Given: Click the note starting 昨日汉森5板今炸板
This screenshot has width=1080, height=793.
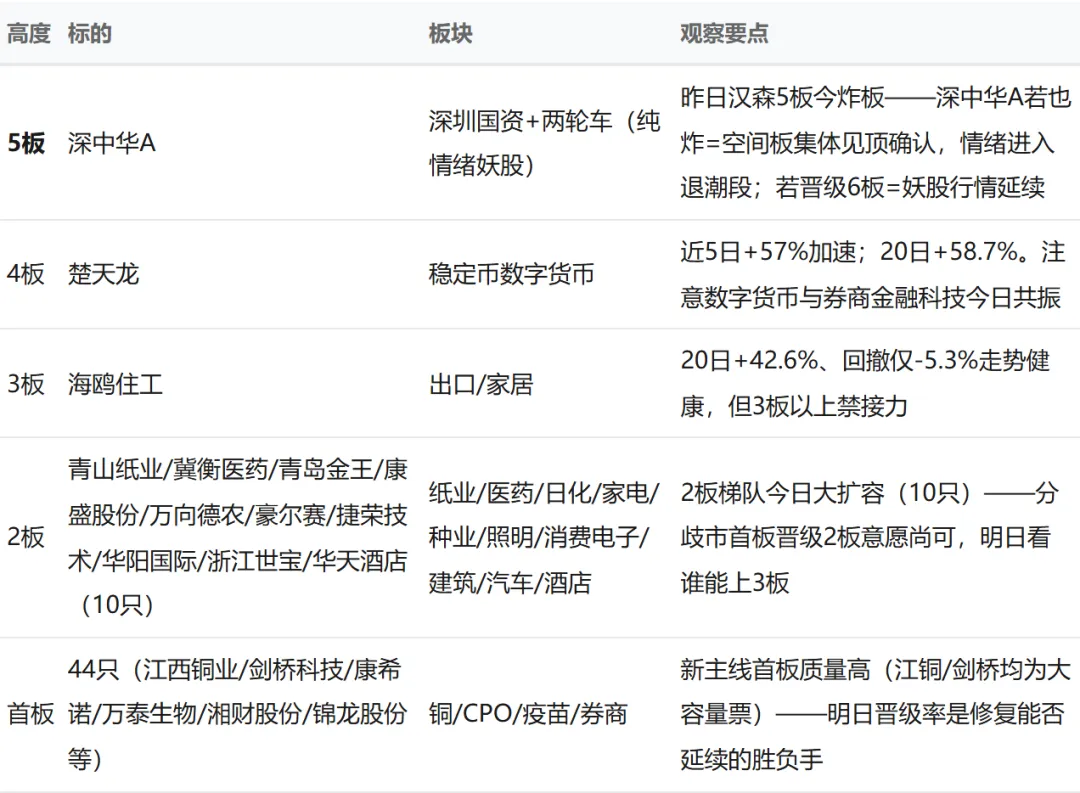Looking at the screenshot, I should tap(875, 143).
